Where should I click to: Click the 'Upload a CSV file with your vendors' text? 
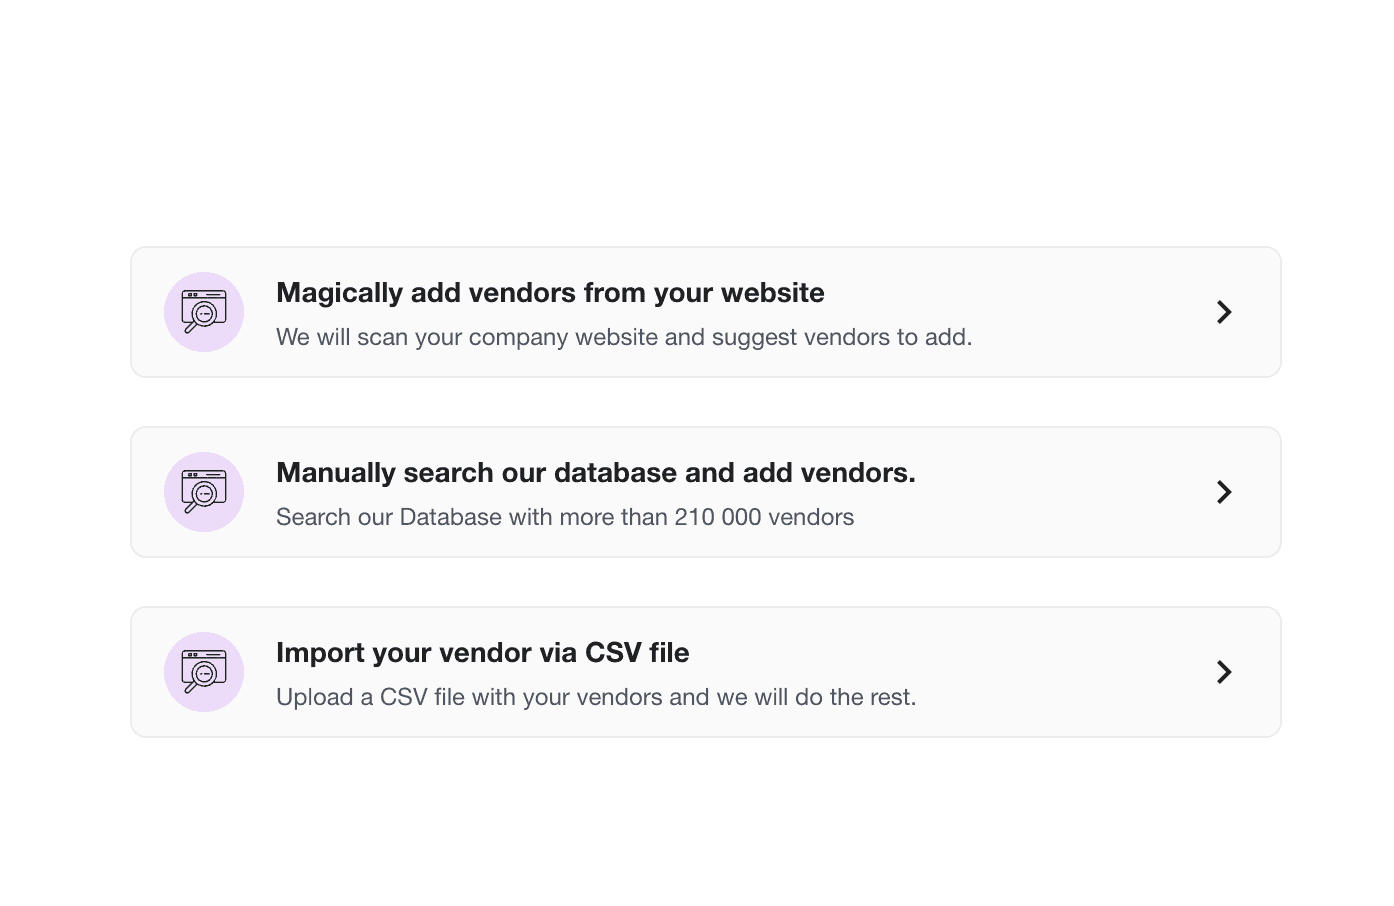[596, 697]
